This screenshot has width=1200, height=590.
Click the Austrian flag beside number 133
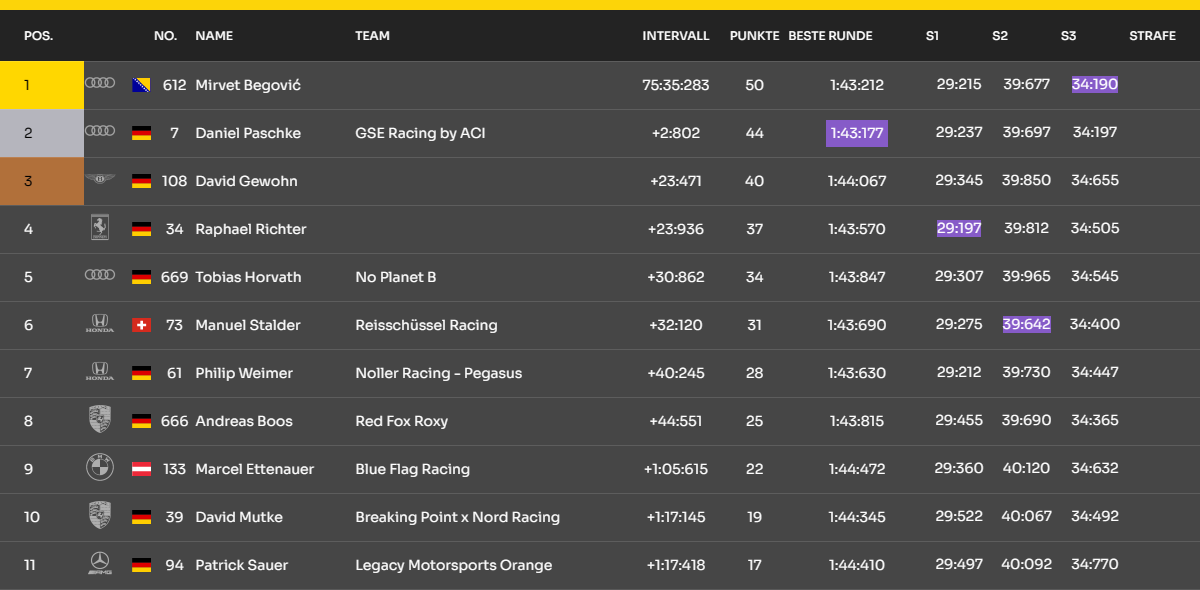click(141, 469)
